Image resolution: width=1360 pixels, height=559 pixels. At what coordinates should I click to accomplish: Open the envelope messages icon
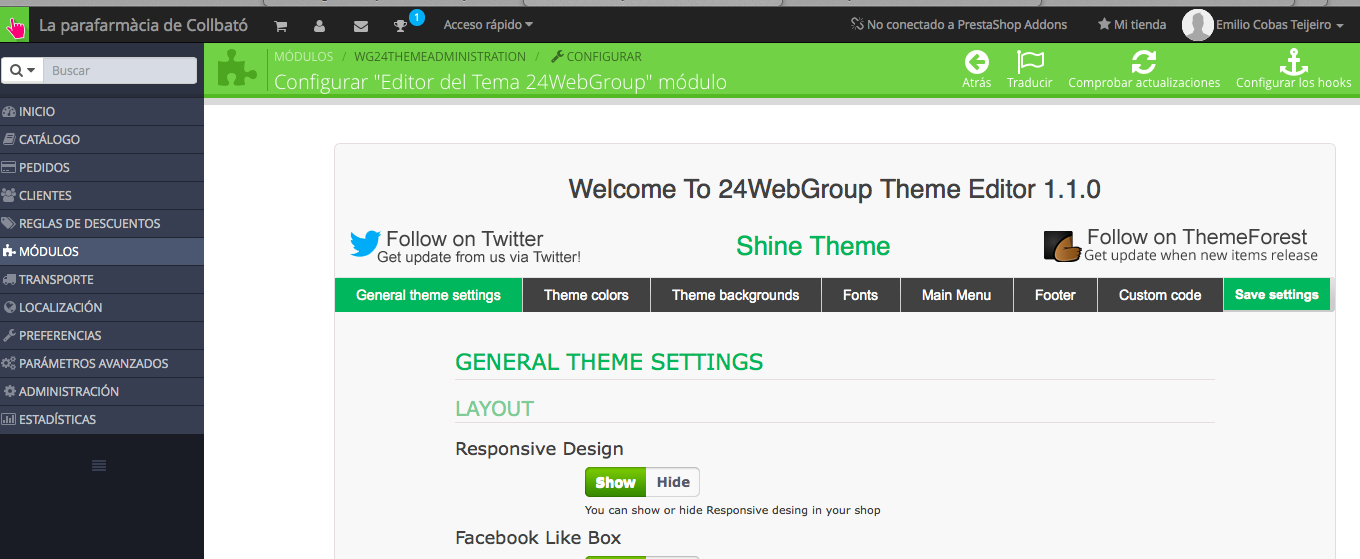click(361, 25)
